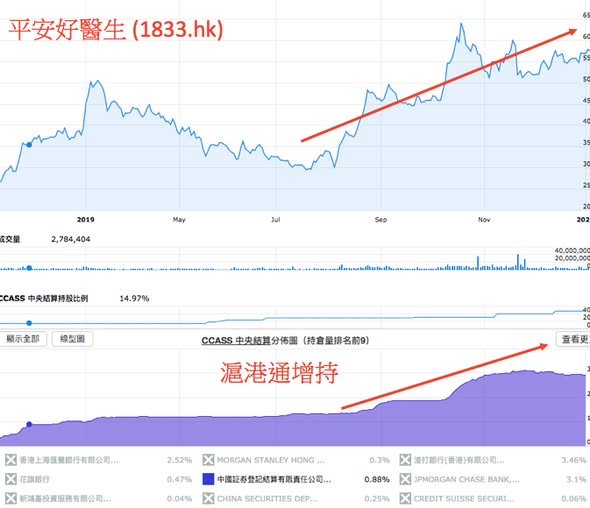Screen dimensions: 590x508
Task: Click the 3.46% holding value
Action: pos(574,460)
